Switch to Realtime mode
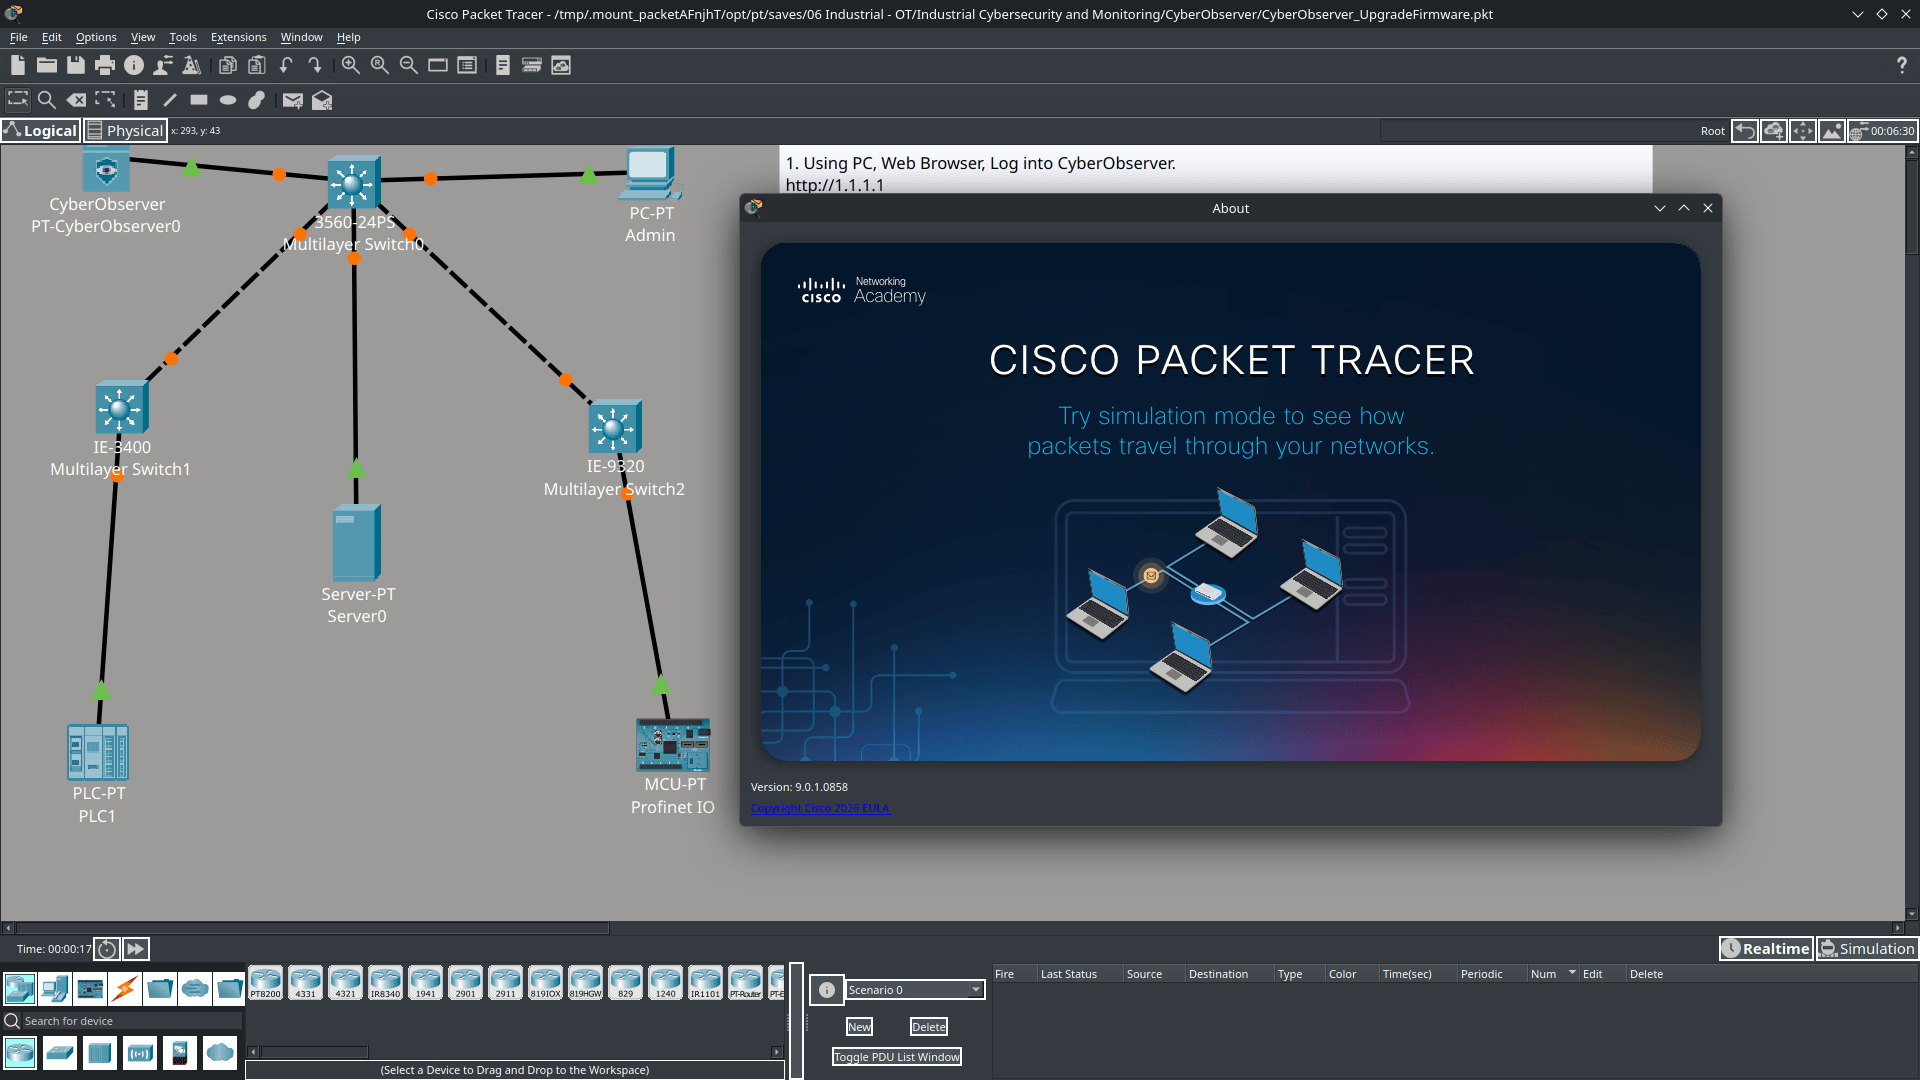 point(1766,949)
